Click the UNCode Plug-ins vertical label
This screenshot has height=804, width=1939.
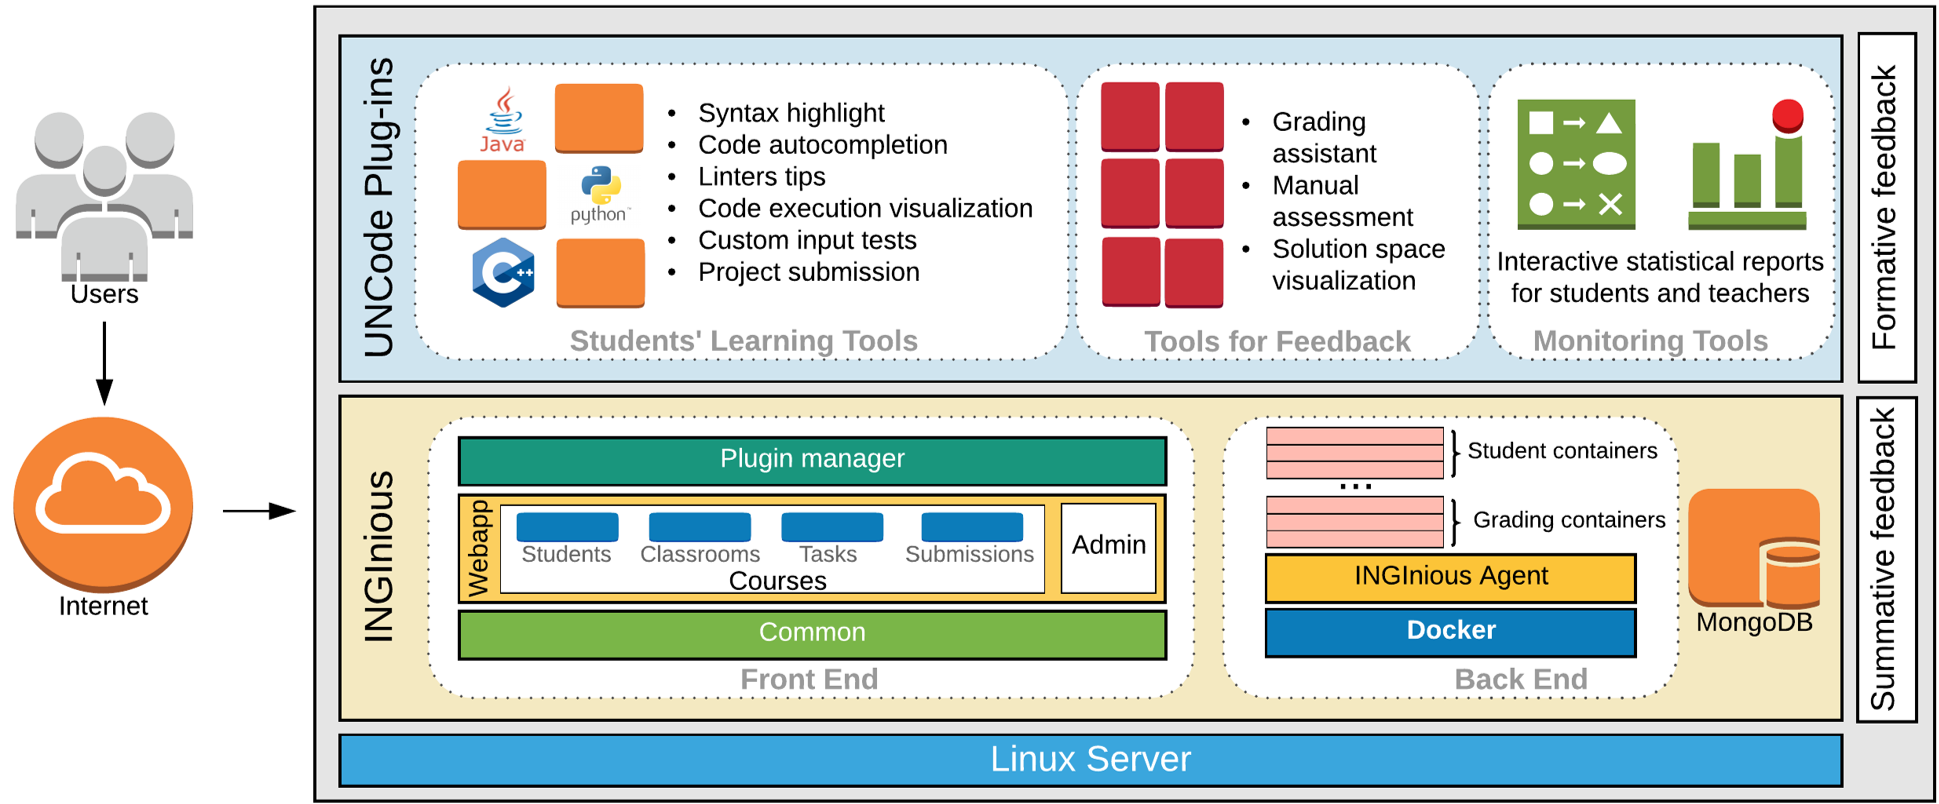tap(379, 208)
